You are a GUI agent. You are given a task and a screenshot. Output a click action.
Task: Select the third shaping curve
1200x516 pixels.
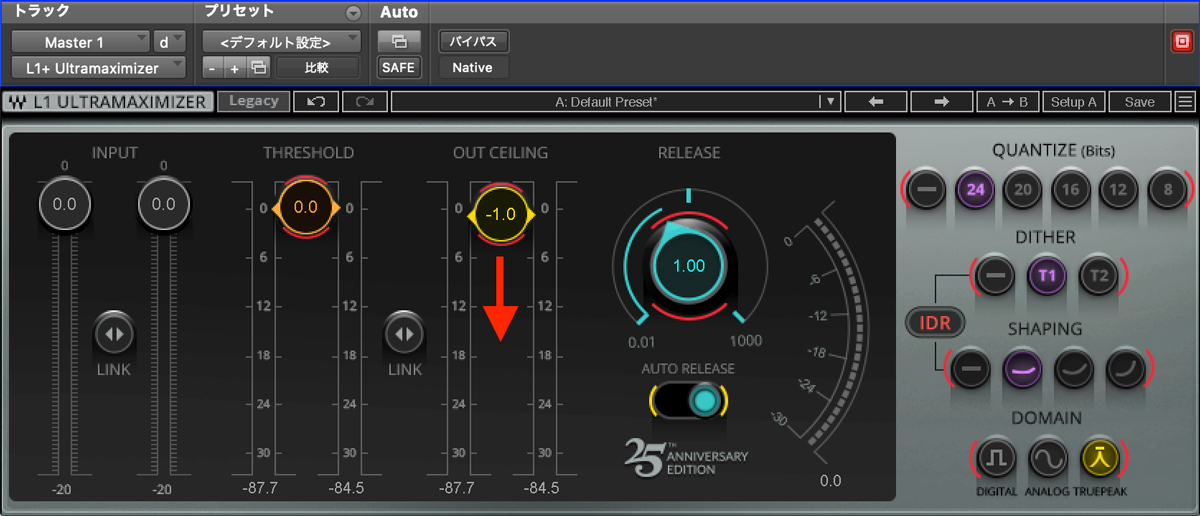(1073, 368)
